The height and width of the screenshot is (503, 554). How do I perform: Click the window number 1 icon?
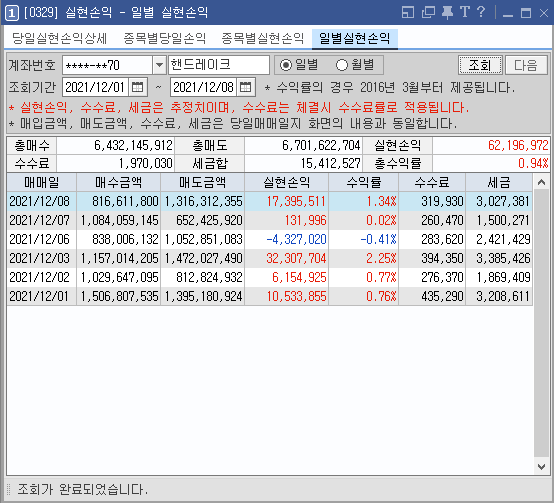coord(12,13)
